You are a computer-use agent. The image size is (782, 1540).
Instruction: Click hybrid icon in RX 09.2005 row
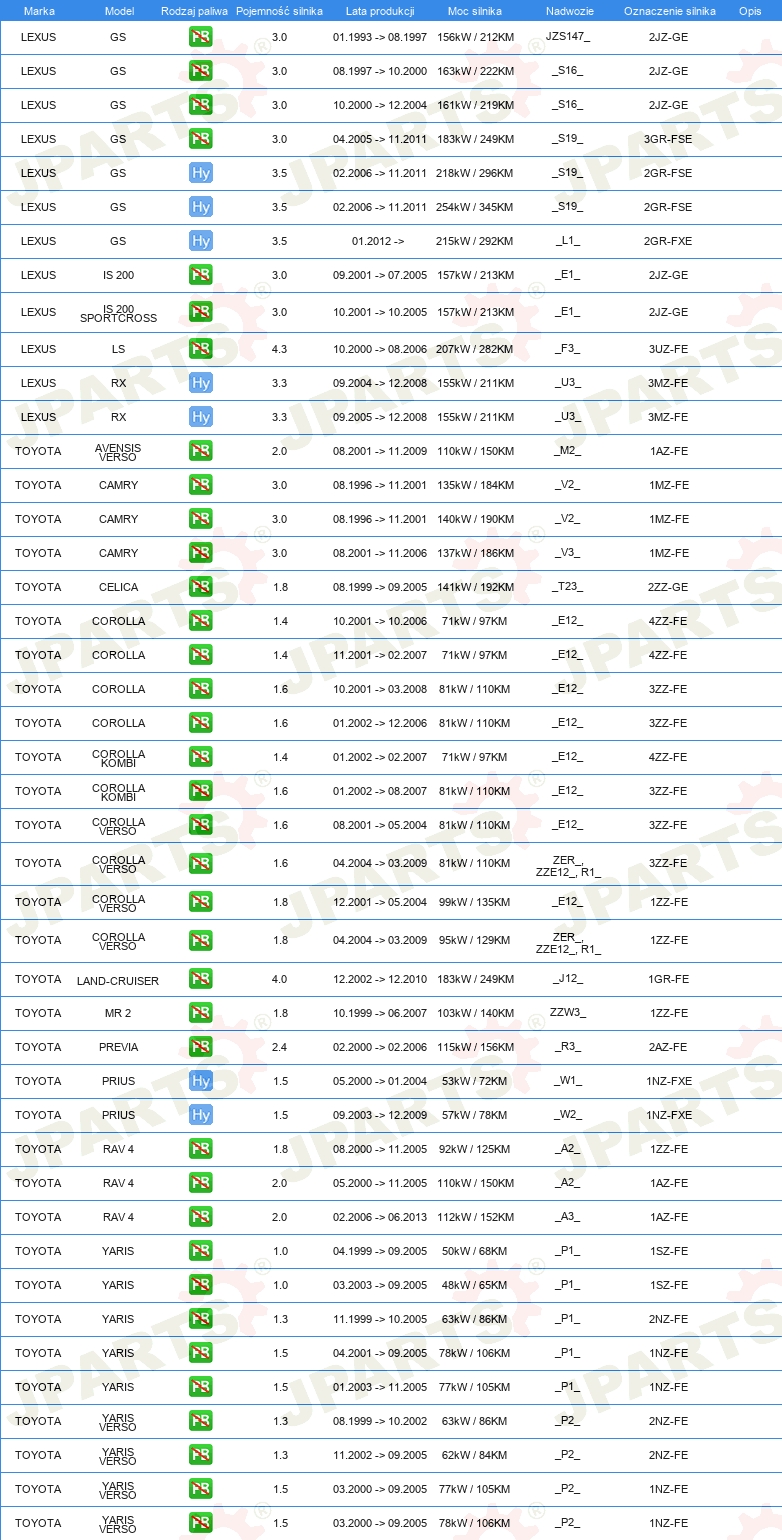pos(200,417)
